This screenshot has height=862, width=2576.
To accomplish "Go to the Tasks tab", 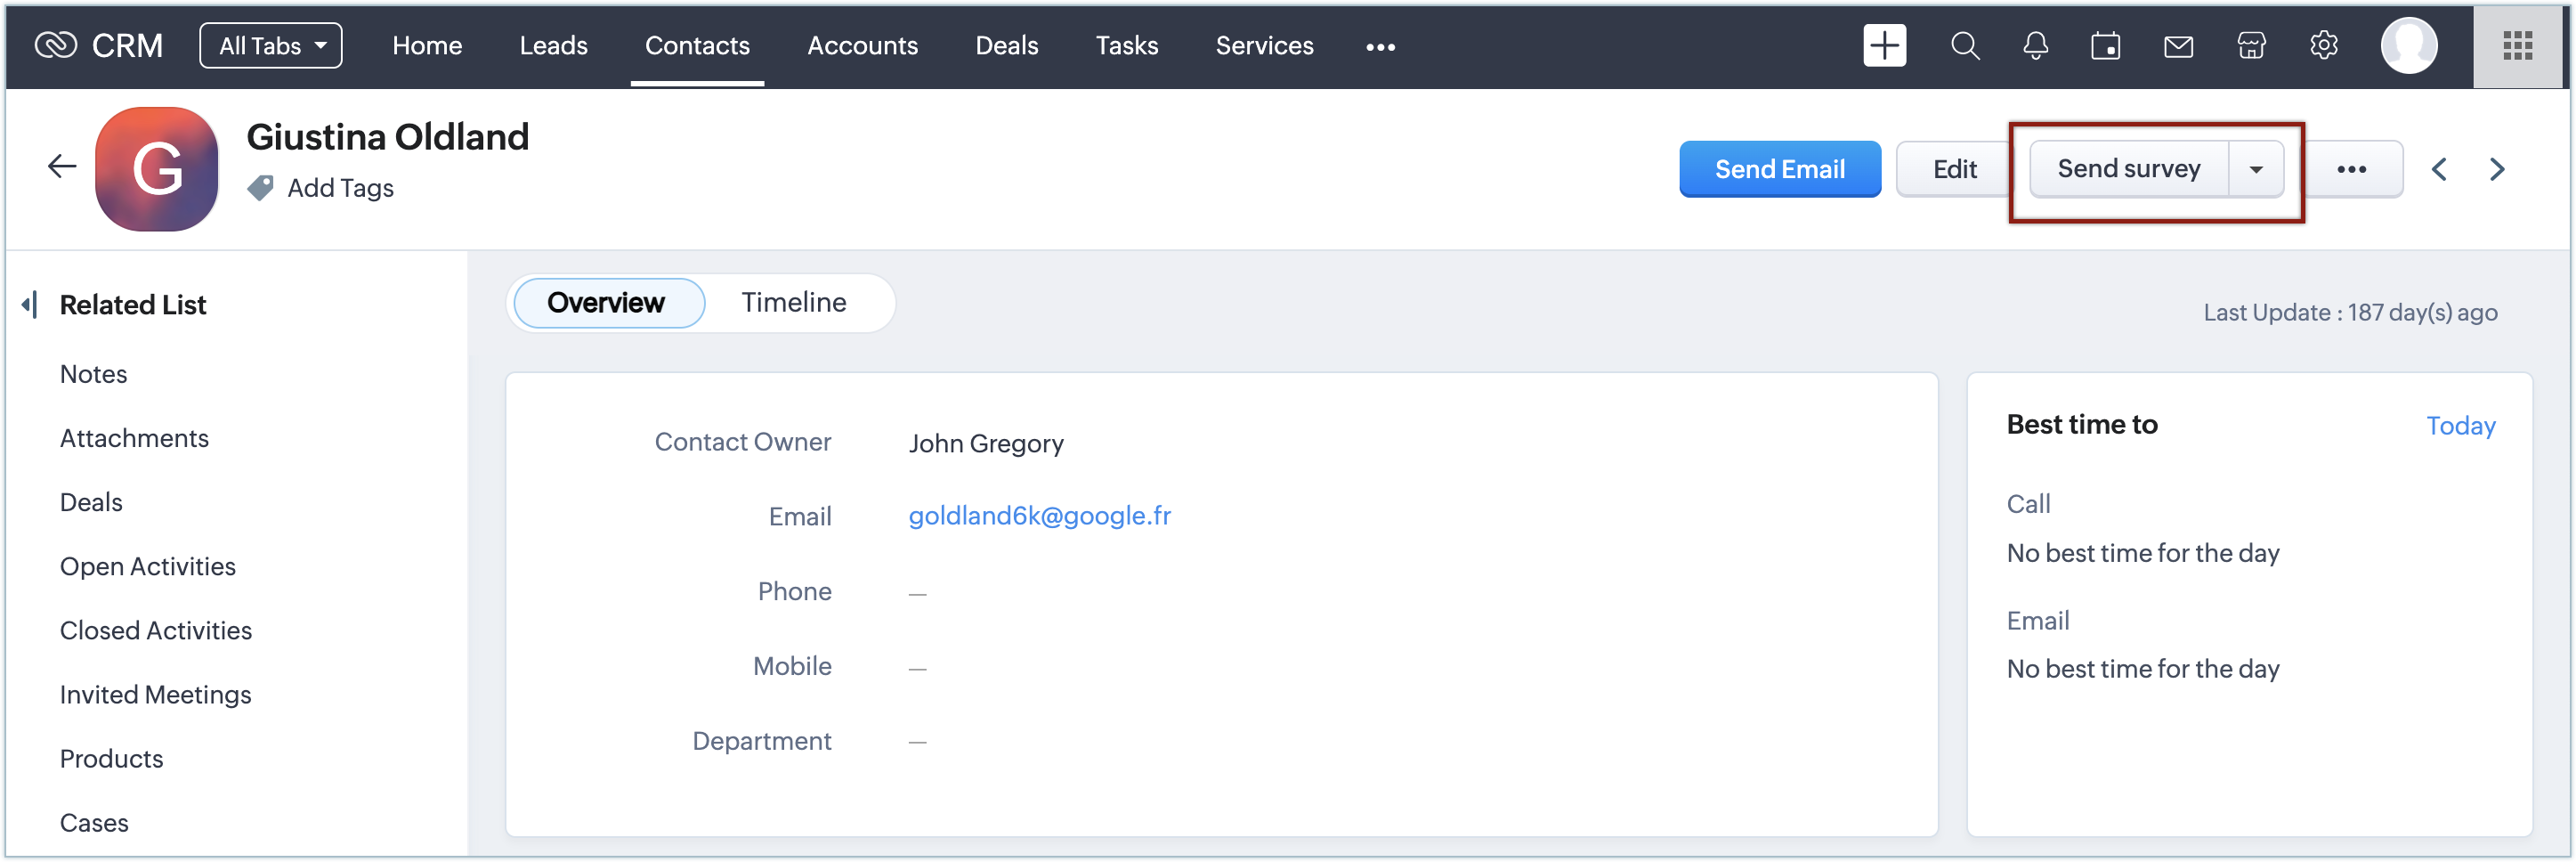I will 1126,46.
